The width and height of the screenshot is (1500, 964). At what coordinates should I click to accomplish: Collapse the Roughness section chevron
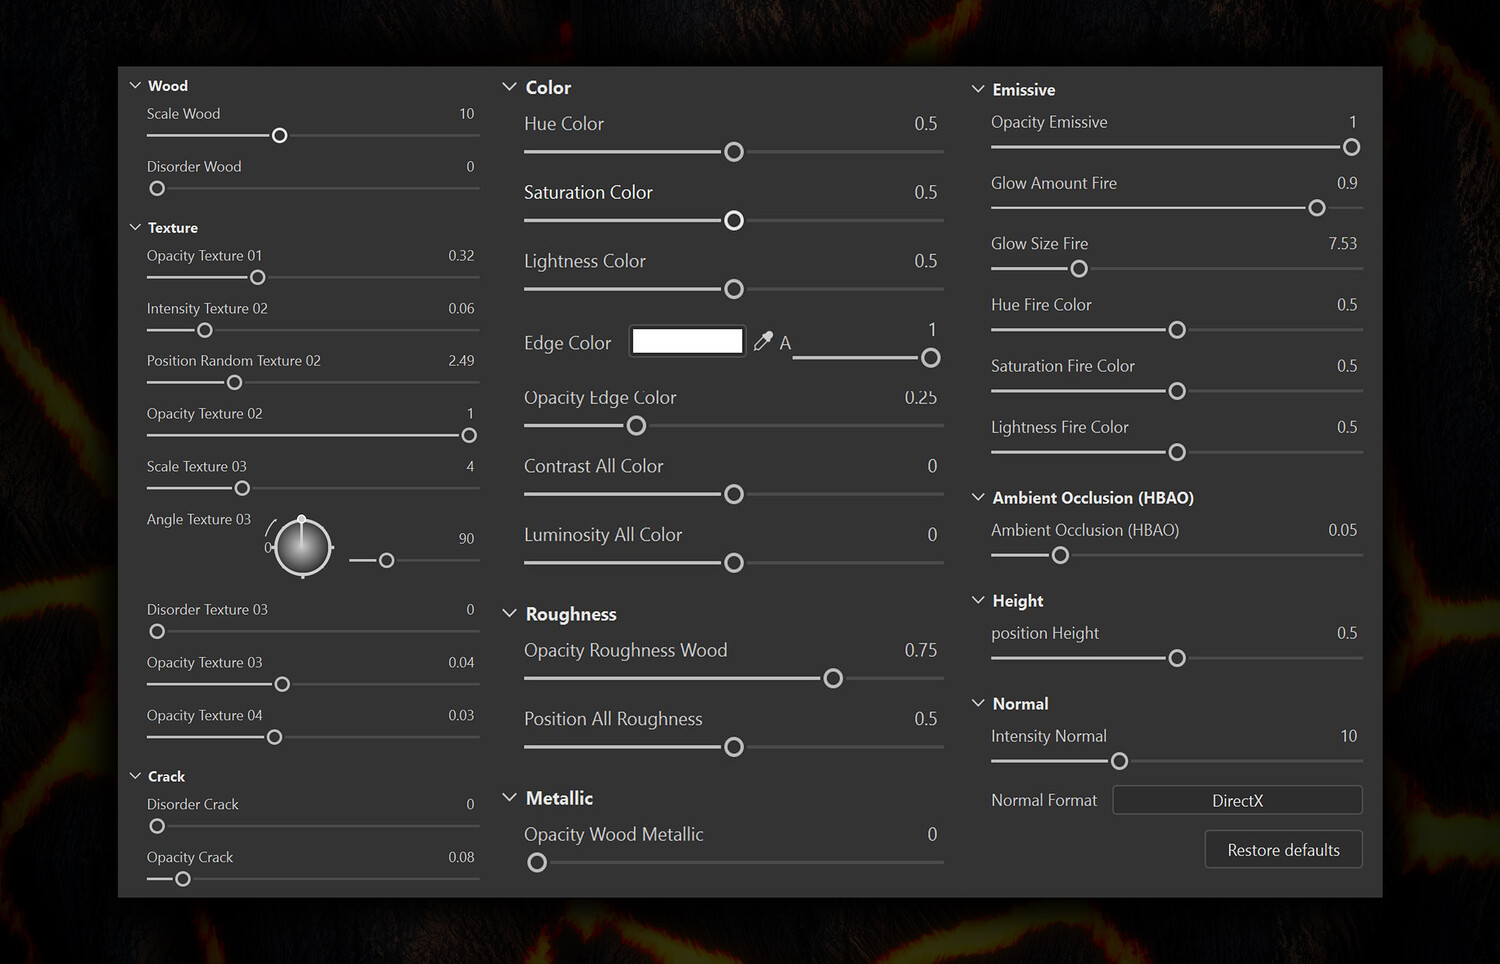[509, 613]
